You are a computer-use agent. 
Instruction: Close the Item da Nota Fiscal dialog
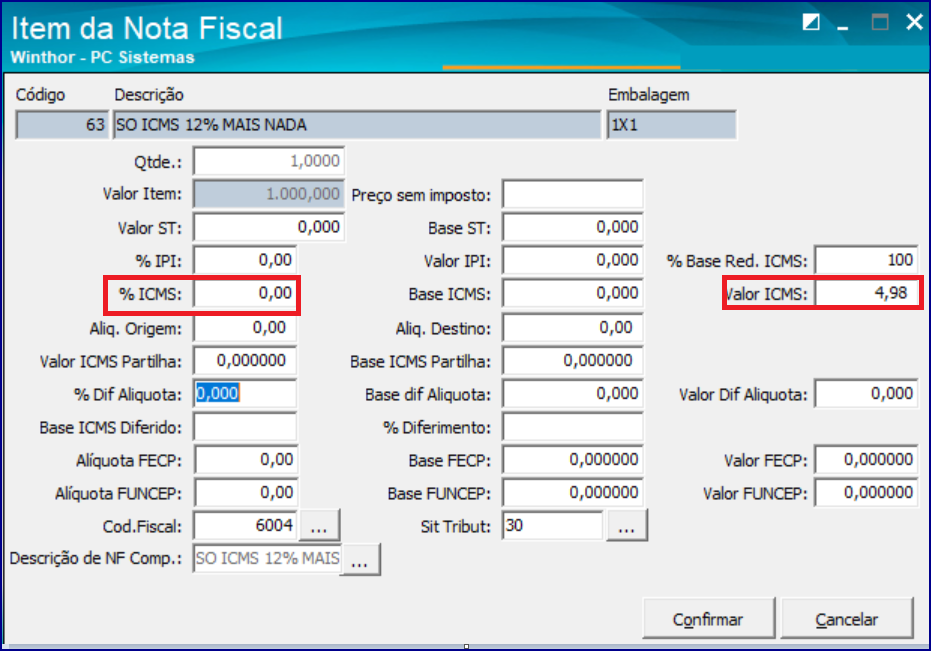(x=914, y=22)
